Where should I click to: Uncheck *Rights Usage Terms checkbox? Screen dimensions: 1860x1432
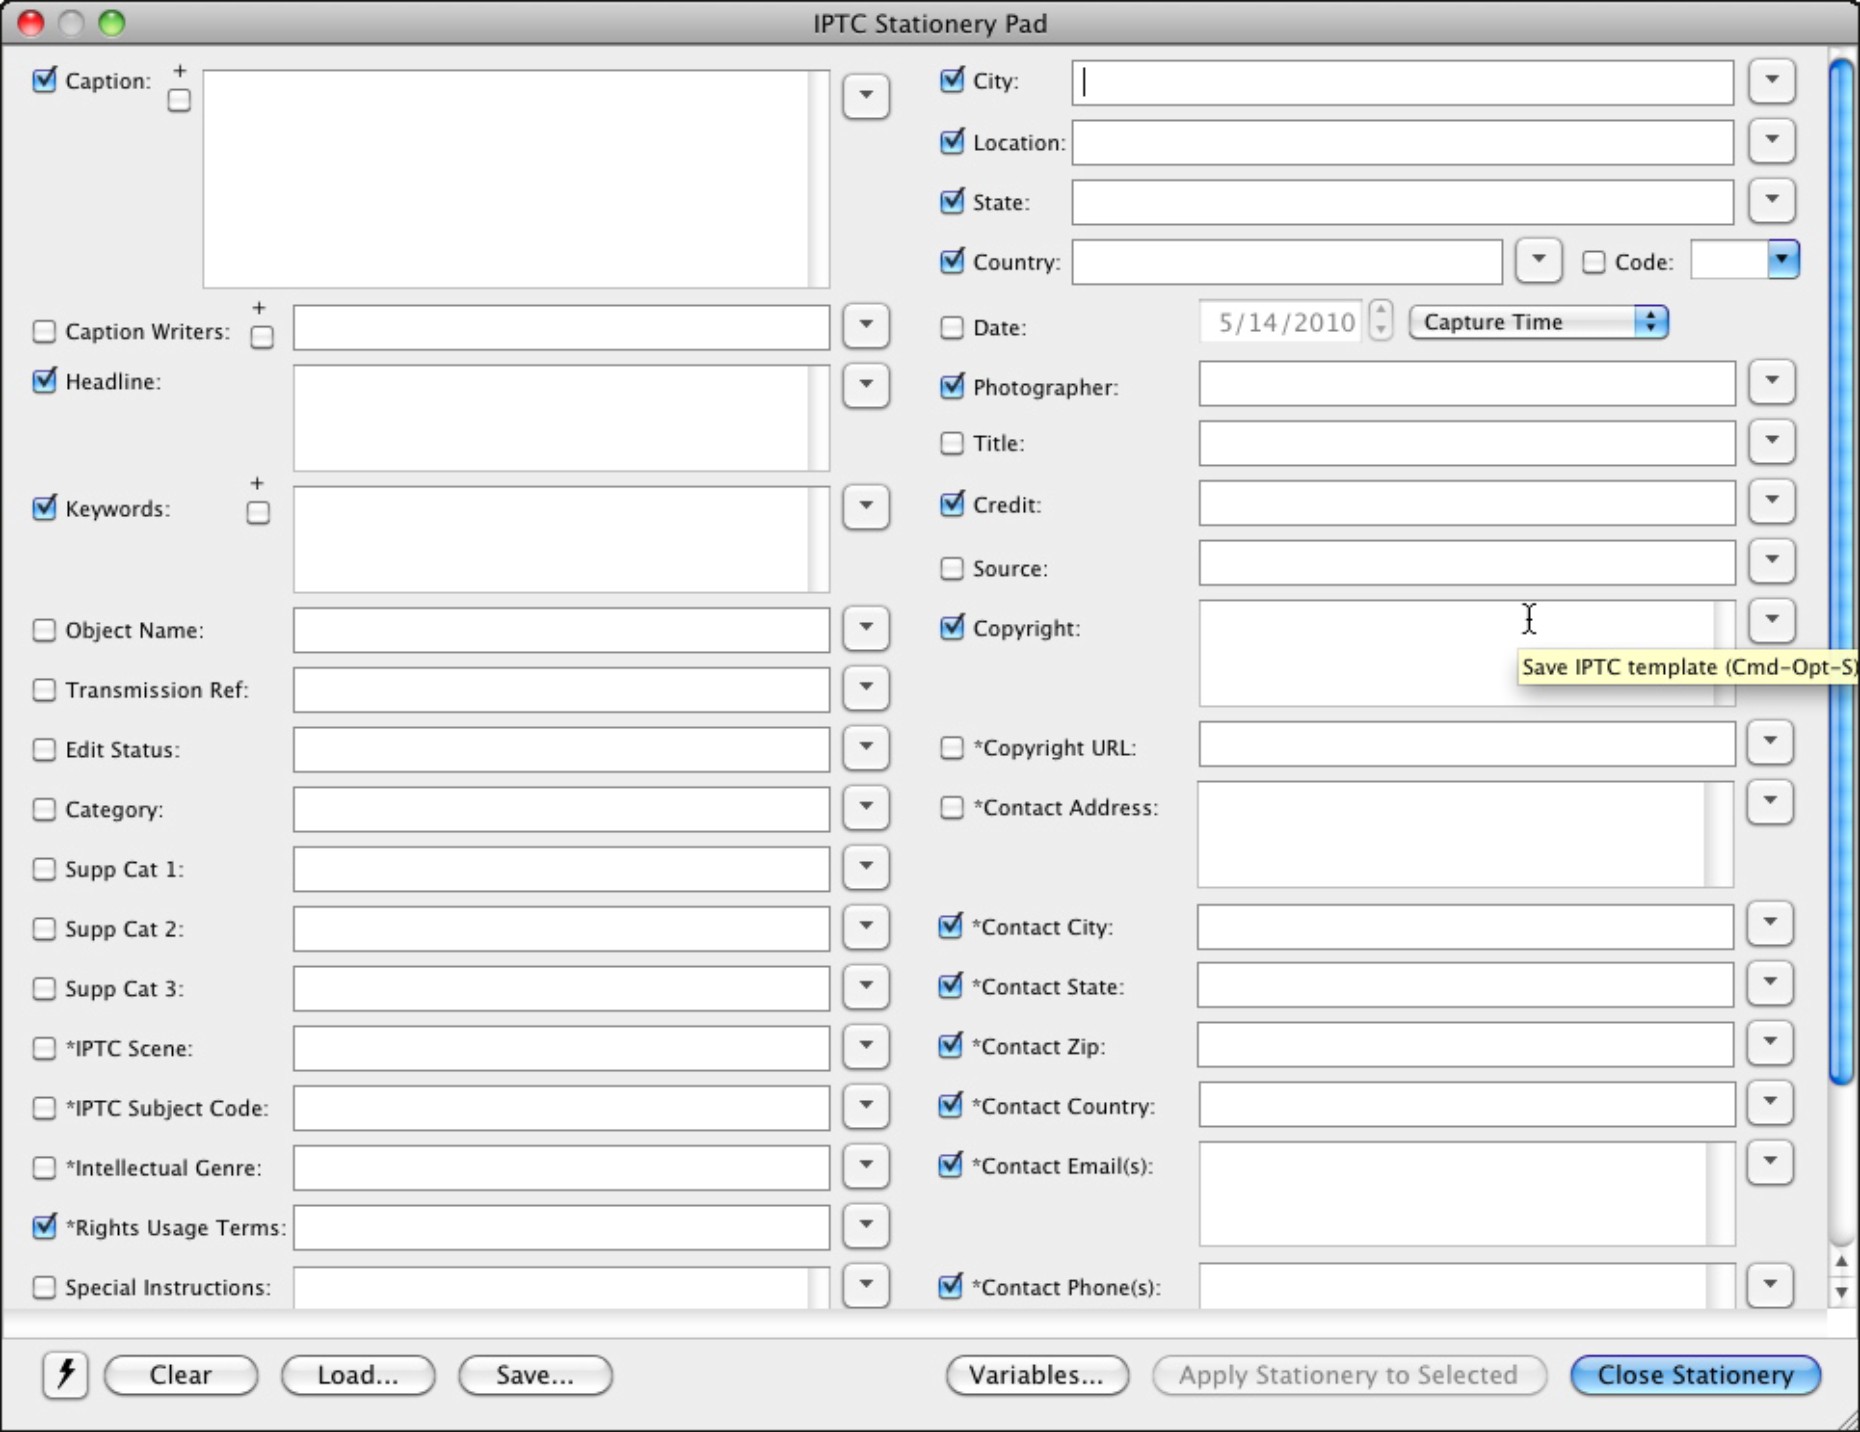(x=44, y=1227)
